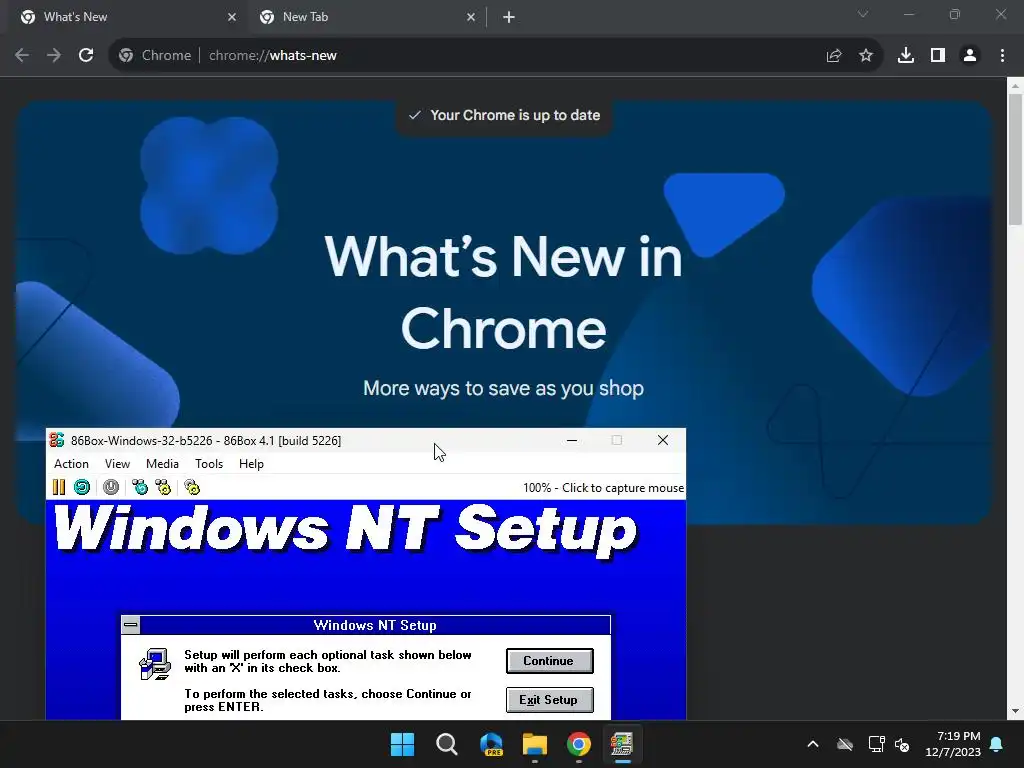Screen dimensions: 1024x768
Task: Click Exit Setup button
Action: point(549,700)
